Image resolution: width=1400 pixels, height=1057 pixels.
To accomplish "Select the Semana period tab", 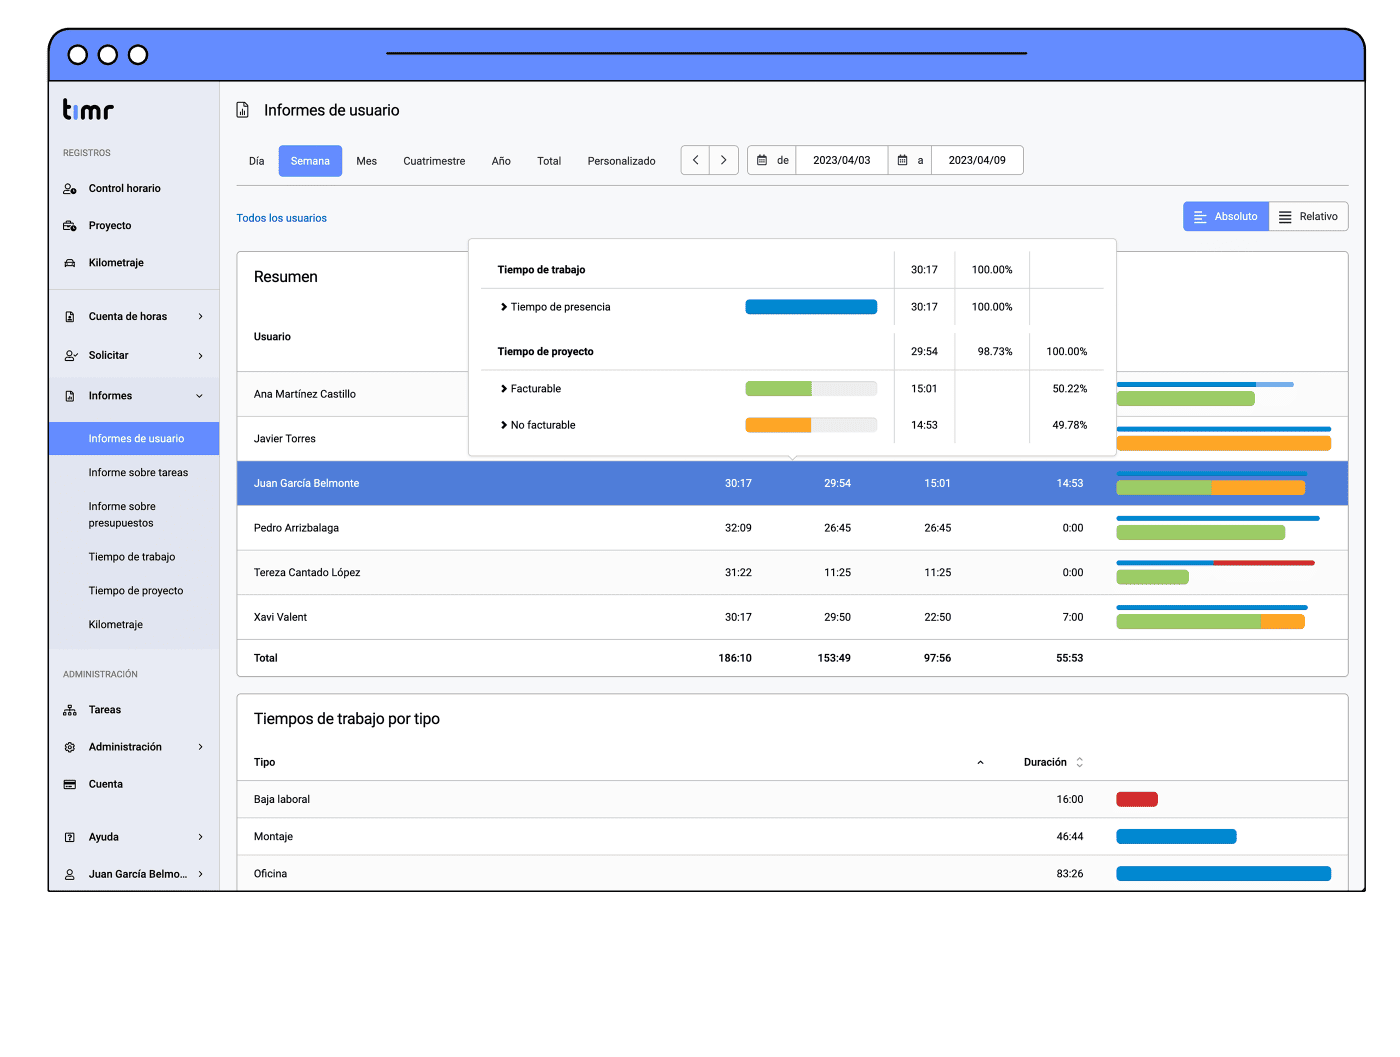I will coord(310,161).
